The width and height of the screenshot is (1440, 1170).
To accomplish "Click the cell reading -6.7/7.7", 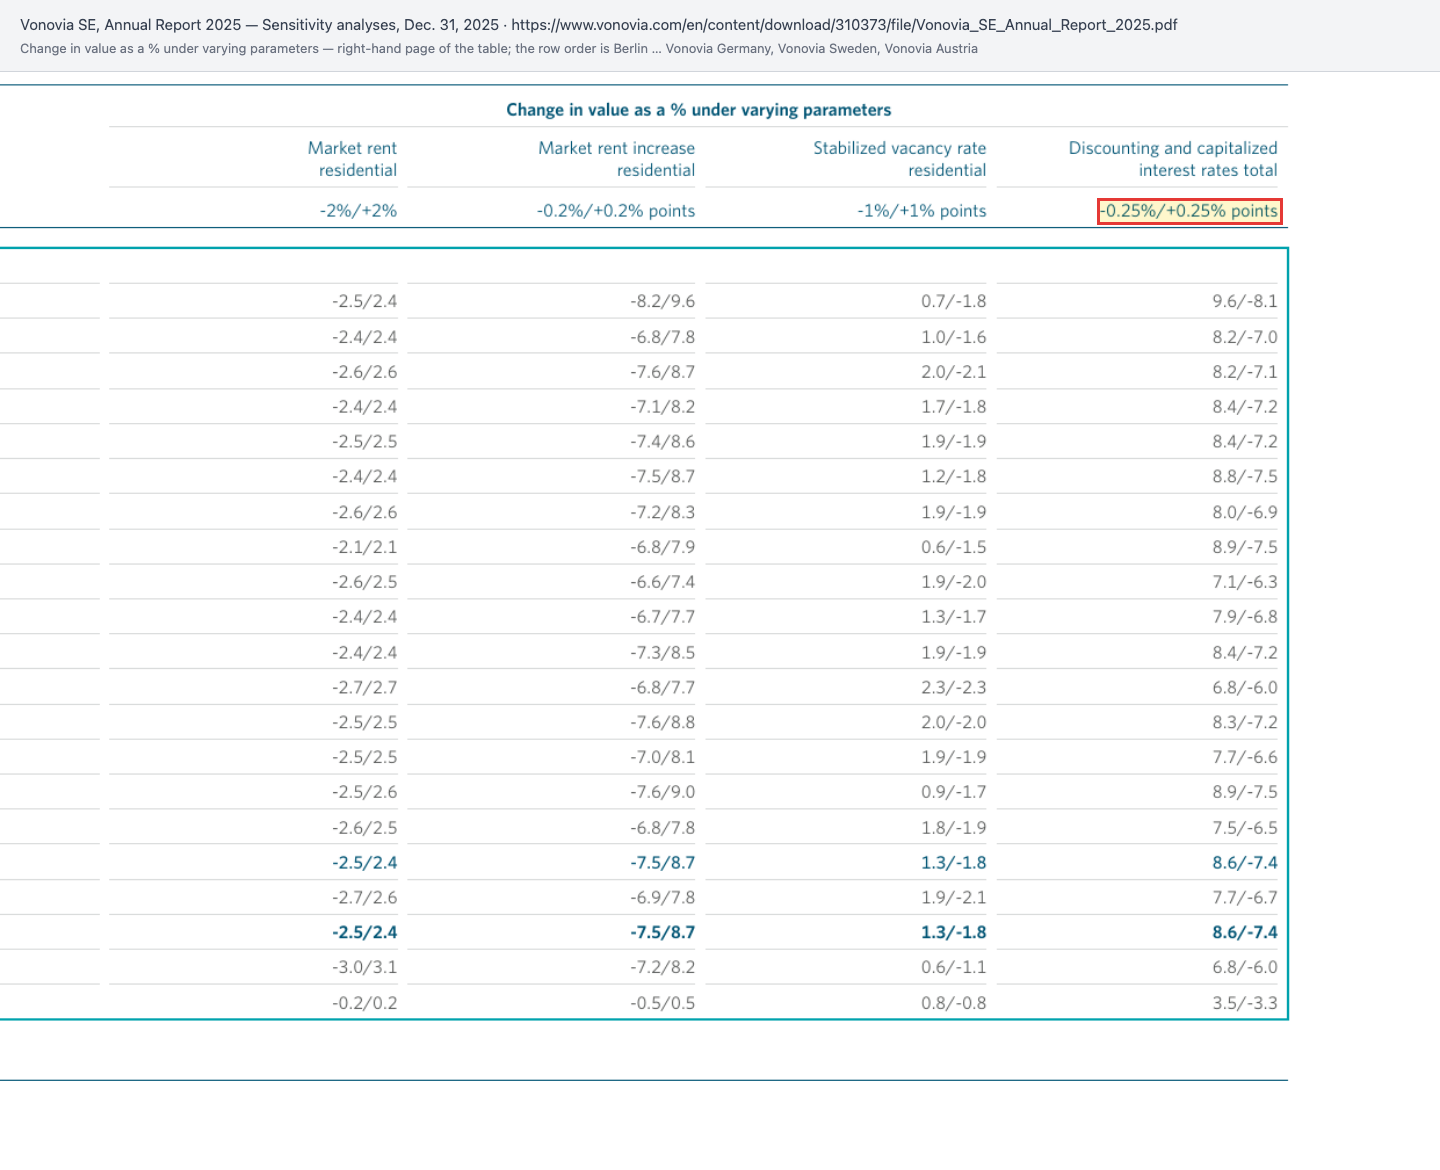I will [x=662, y=617].
